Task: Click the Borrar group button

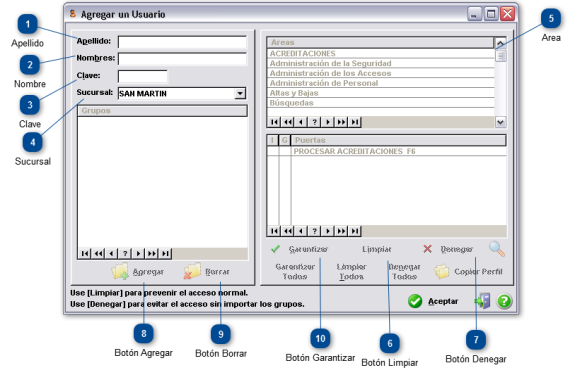Action: coord(207,272)
